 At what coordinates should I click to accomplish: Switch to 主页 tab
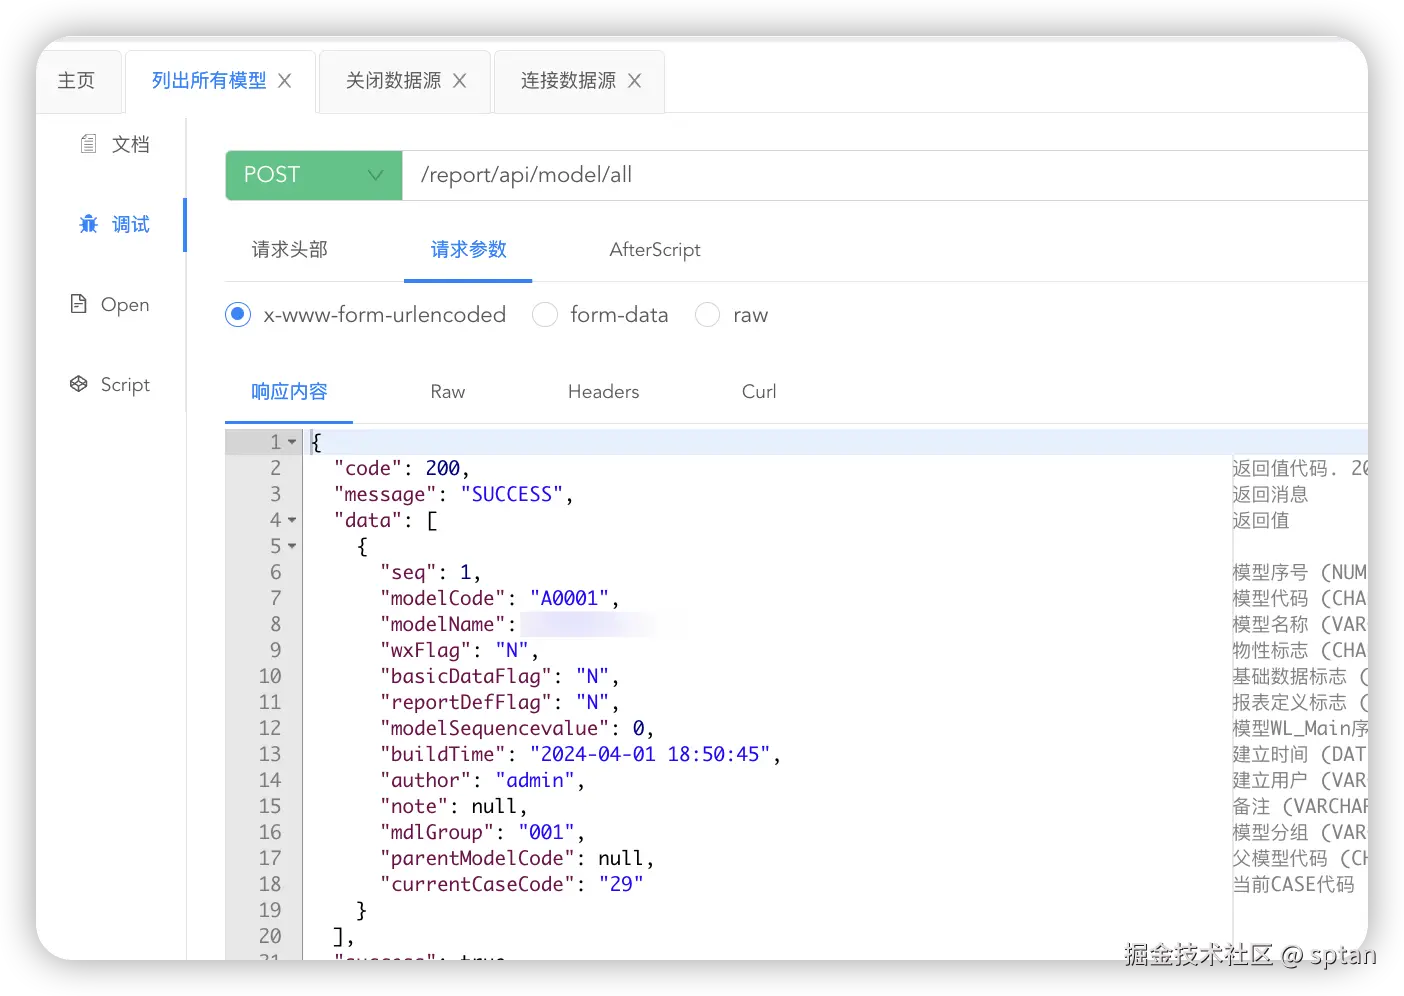(x=77, y=81)
